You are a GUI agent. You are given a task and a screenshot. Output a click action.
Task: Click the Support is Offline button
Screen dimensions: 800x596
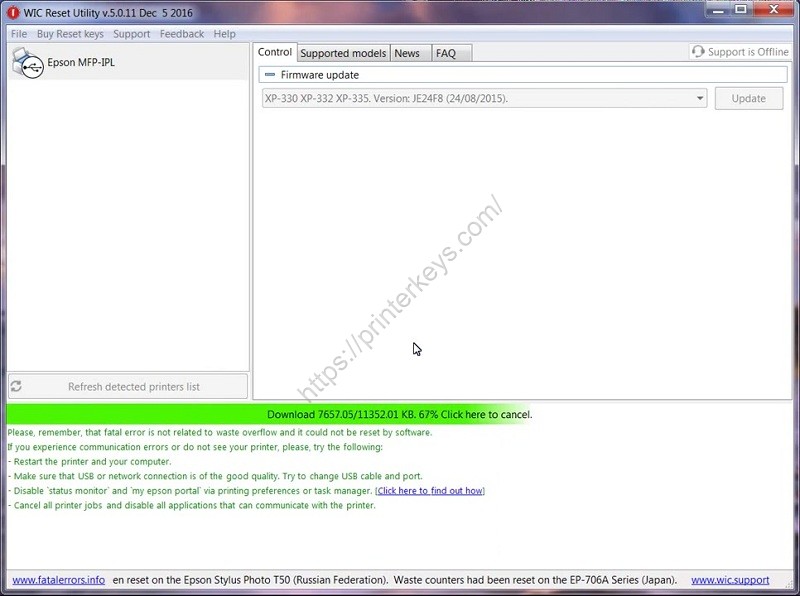click(740, 52)
